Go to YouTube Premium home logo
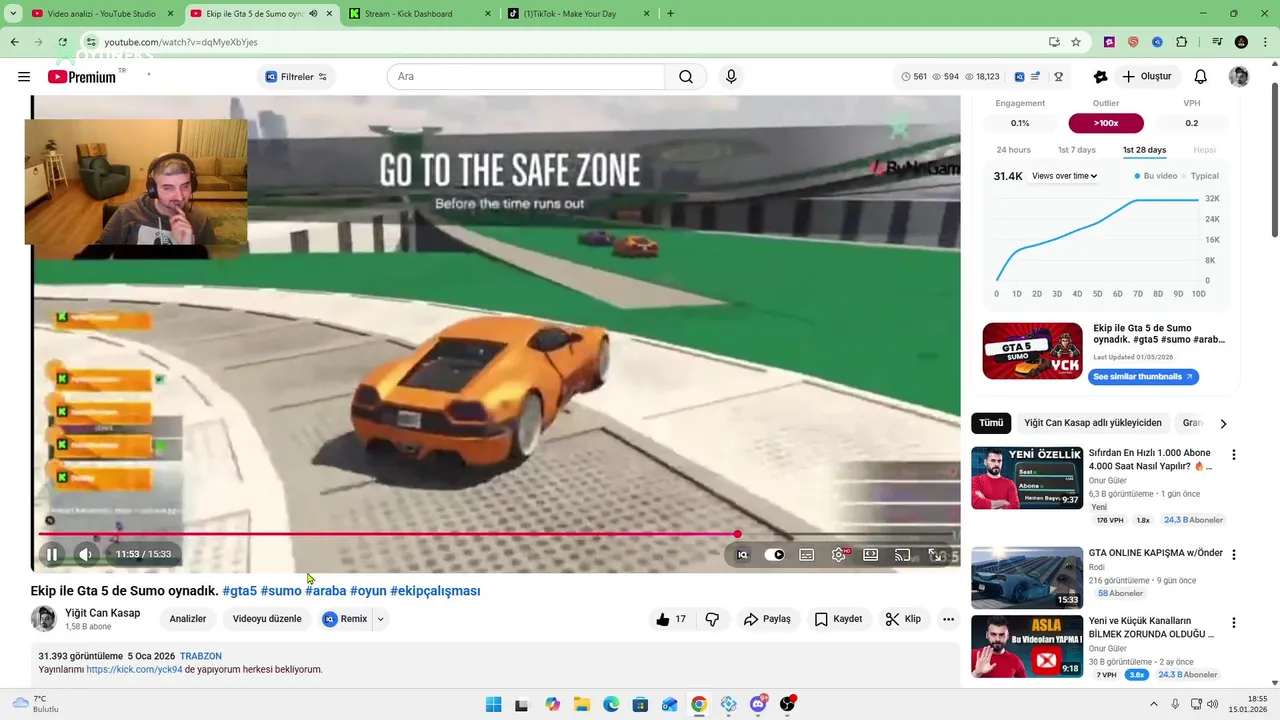The image size is (1280, 720). coord(82,77)
